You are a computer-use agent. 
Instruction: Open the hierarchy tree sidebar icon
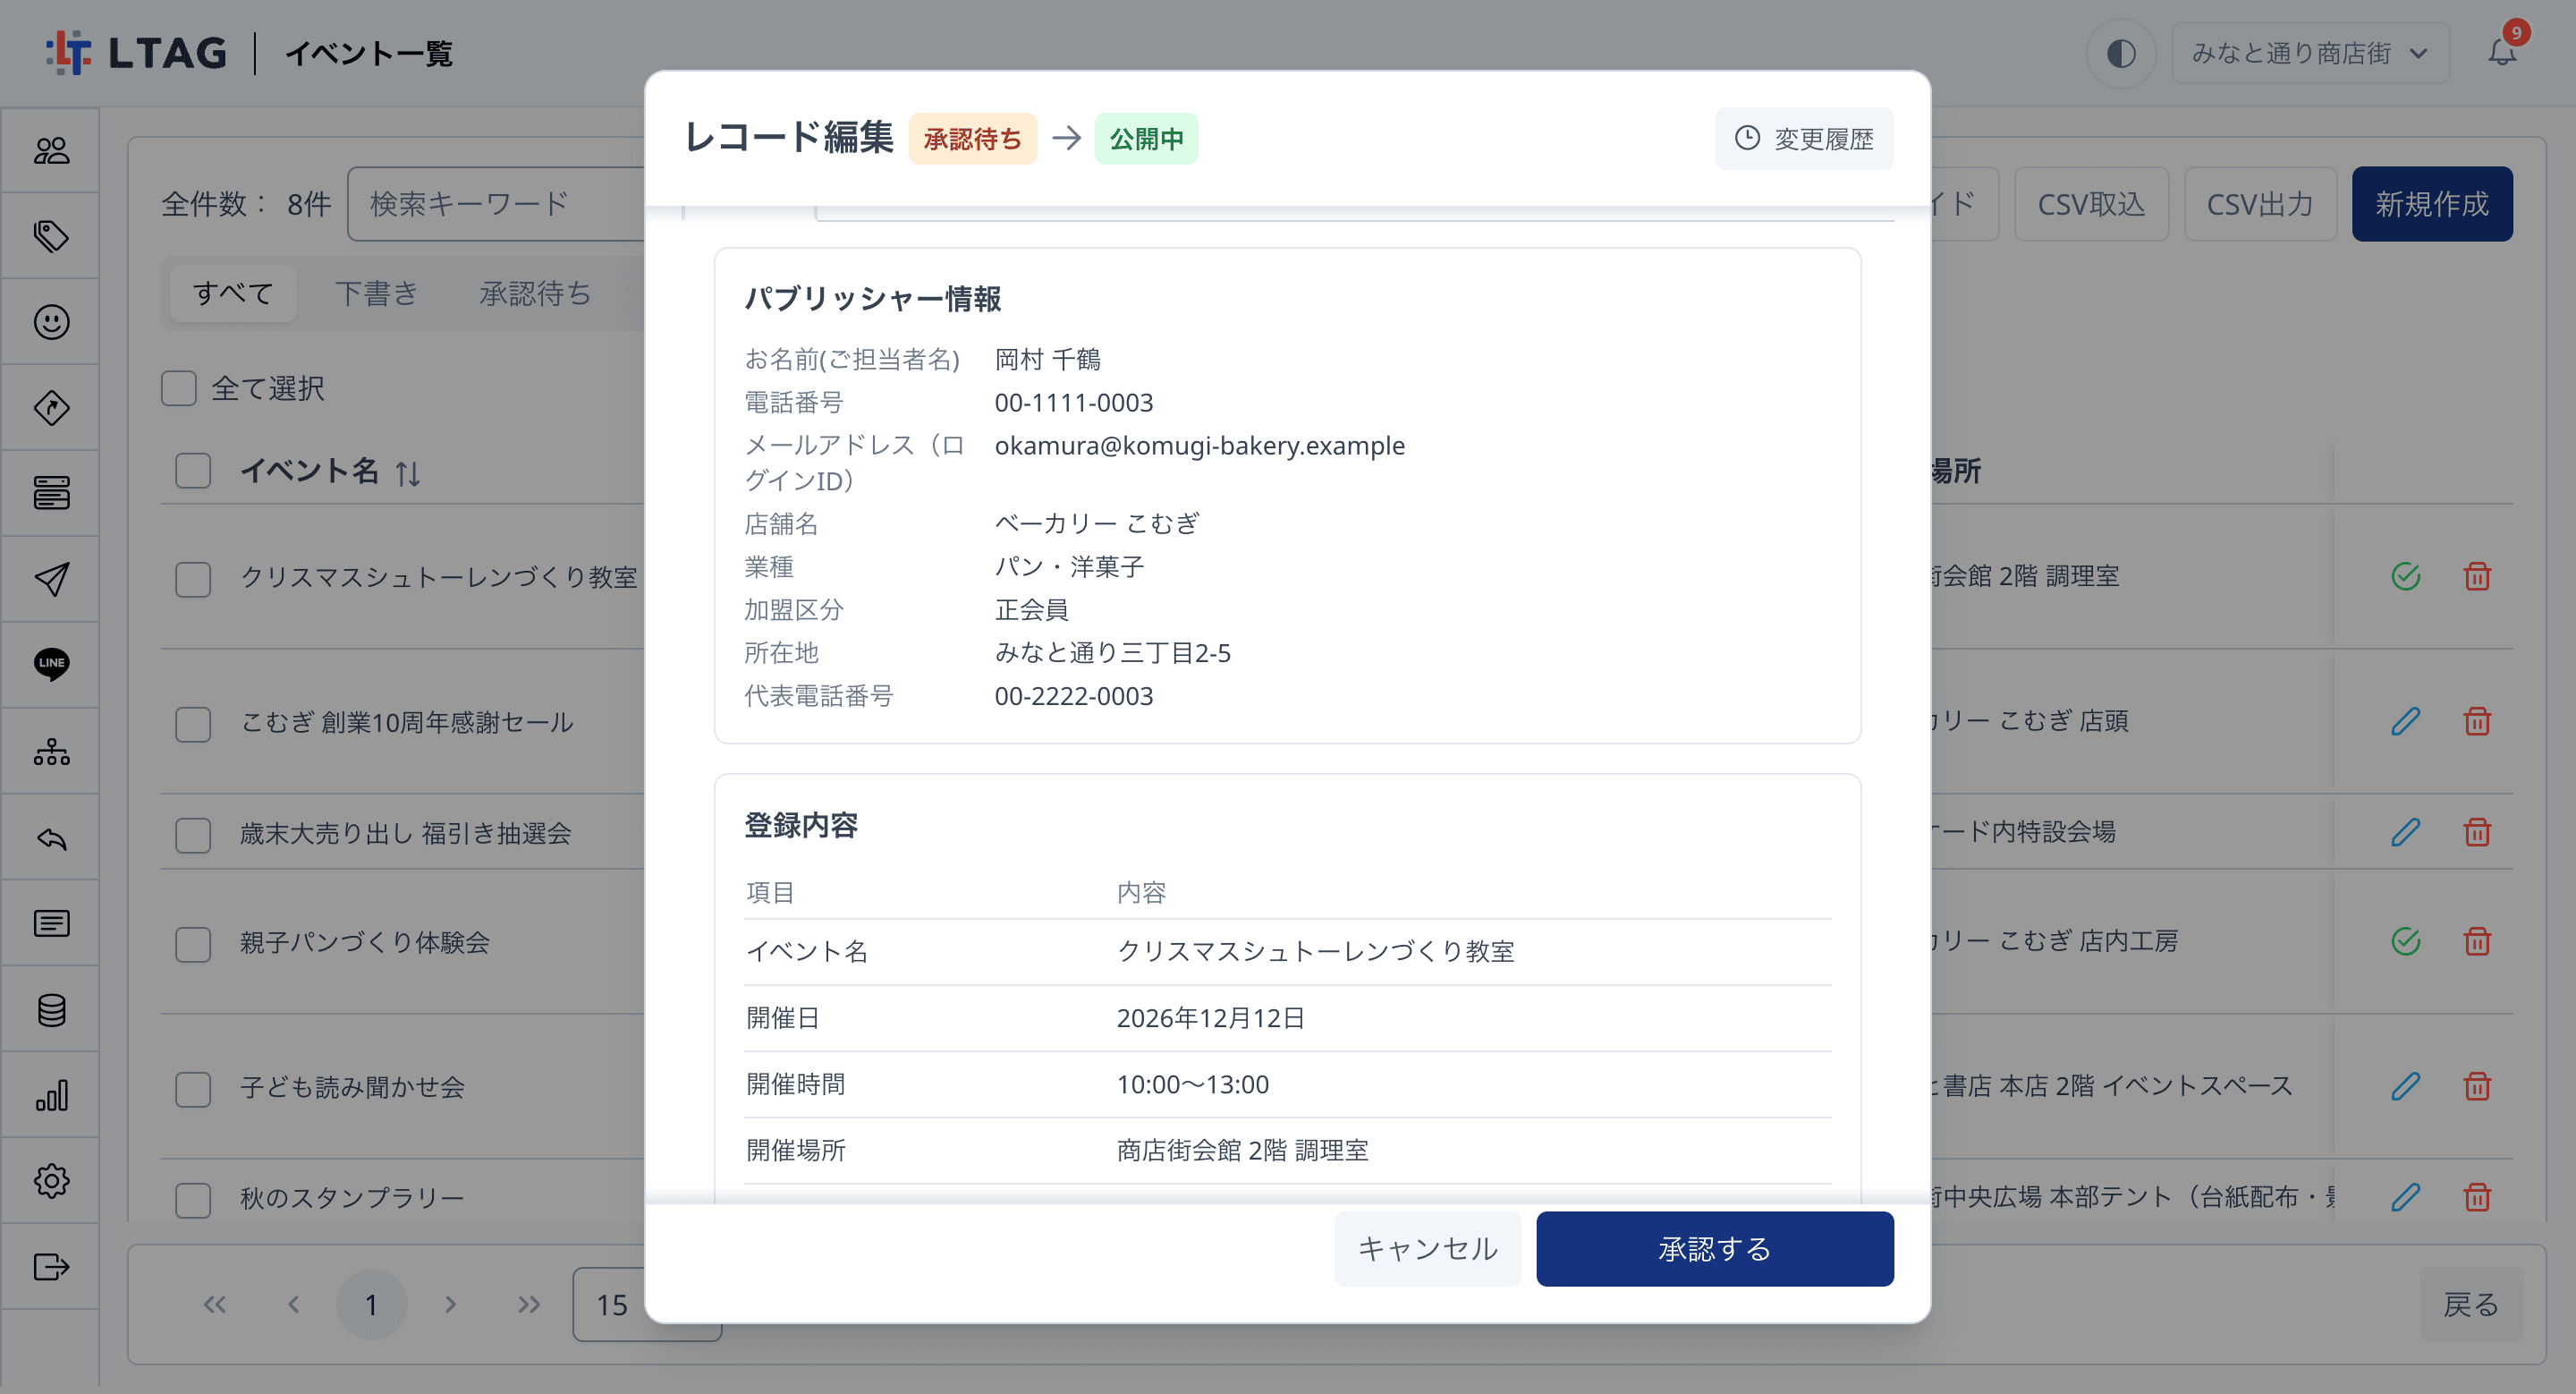pos(51,751)
